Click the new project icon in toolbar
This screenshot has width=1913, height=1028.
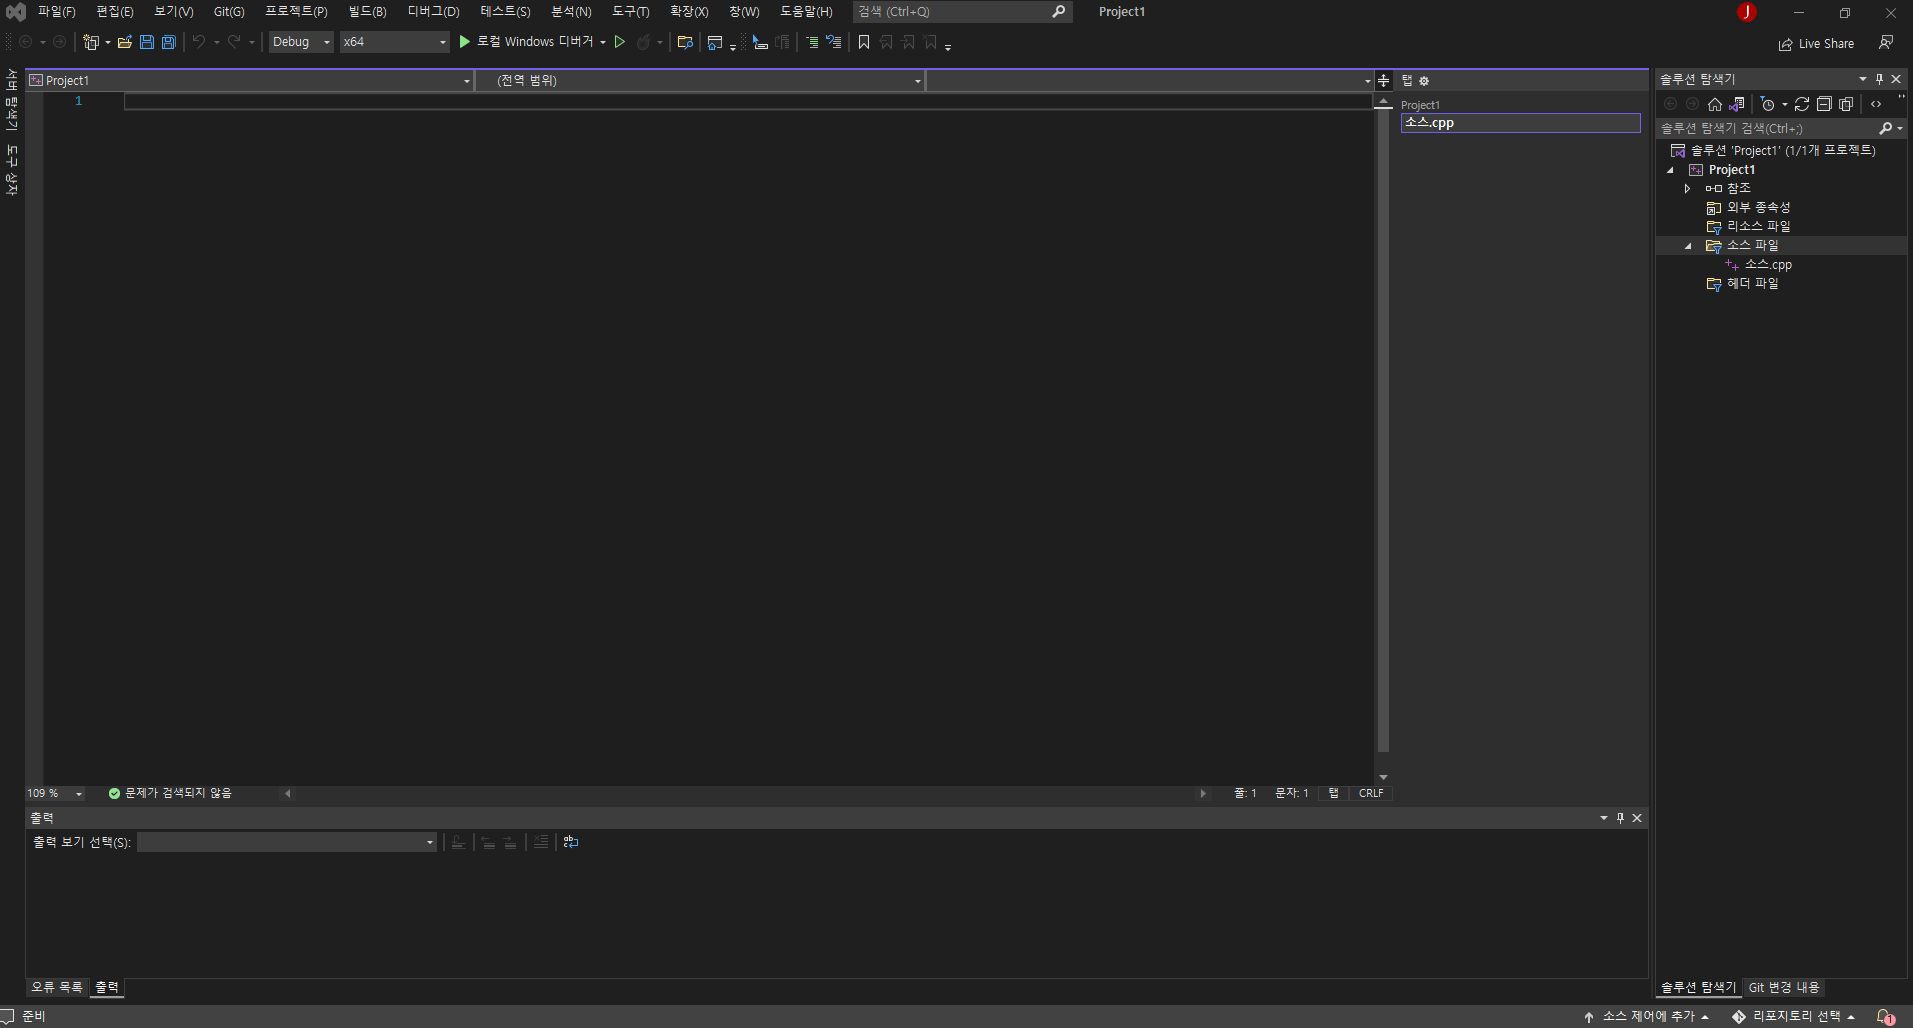(91, 42)
